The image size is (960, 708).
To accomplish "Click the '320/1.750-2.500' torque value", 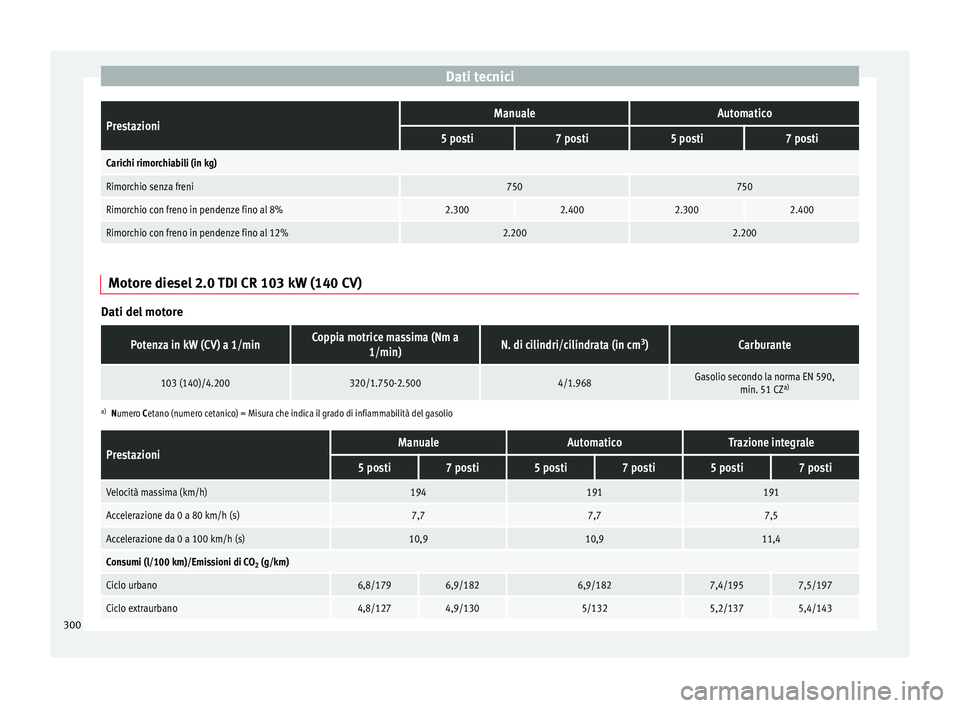I will click(x=385, y=383).
